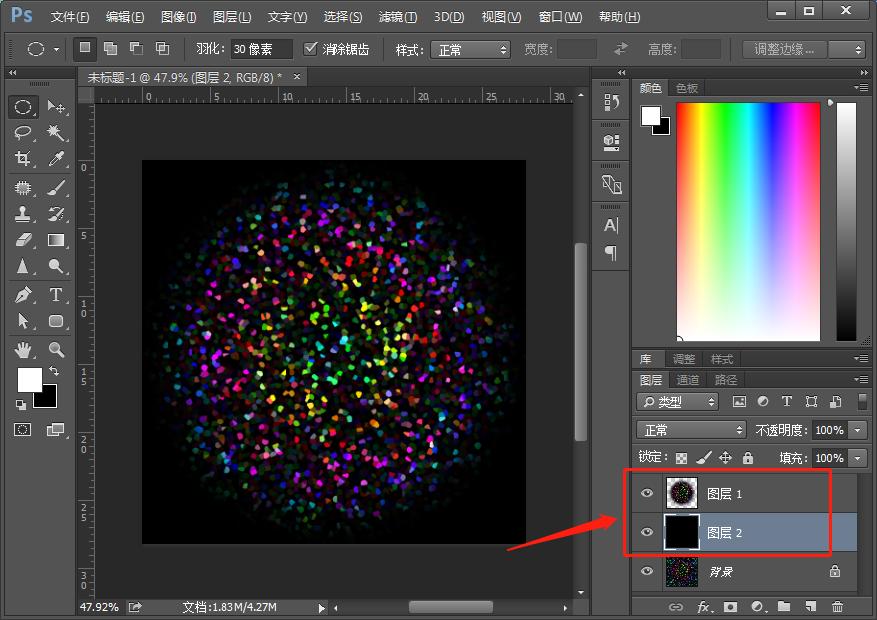Click the foreground color swatch in toolbox
This screenshot has width=877, height=620.
coord(29,379)
